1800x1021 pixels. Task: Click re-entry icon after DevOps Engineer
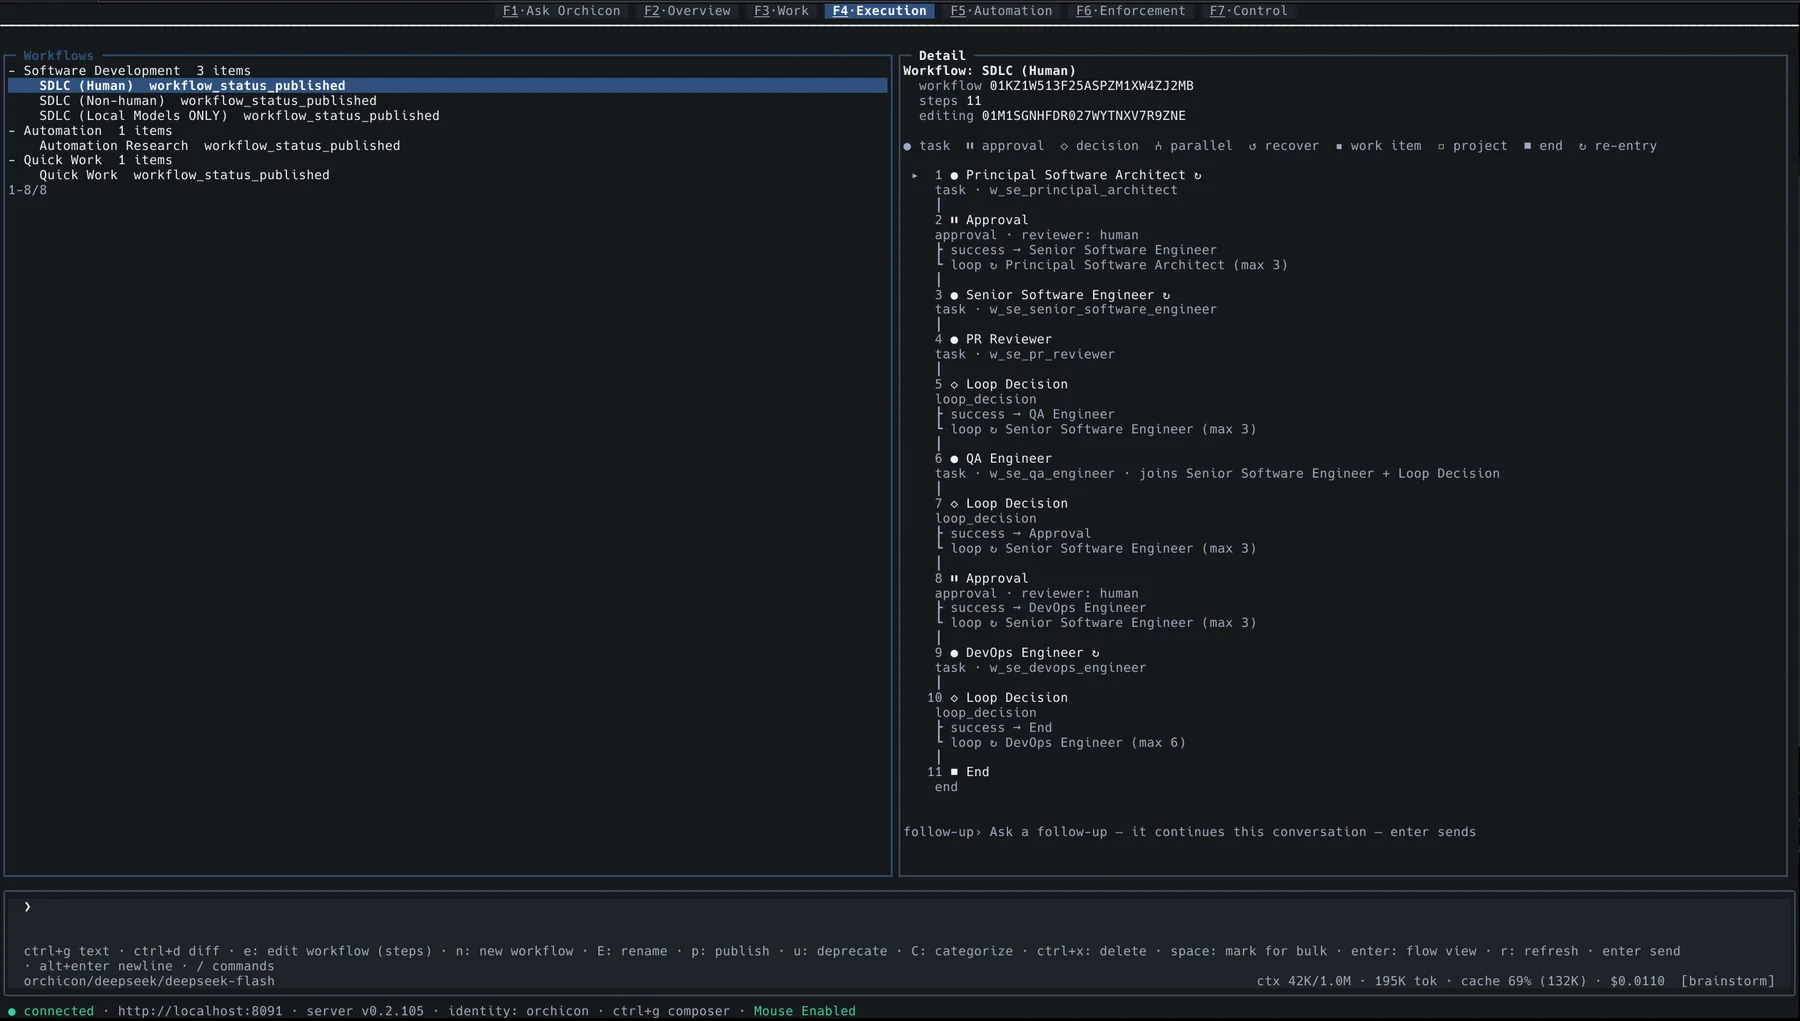coord(1095,653)
